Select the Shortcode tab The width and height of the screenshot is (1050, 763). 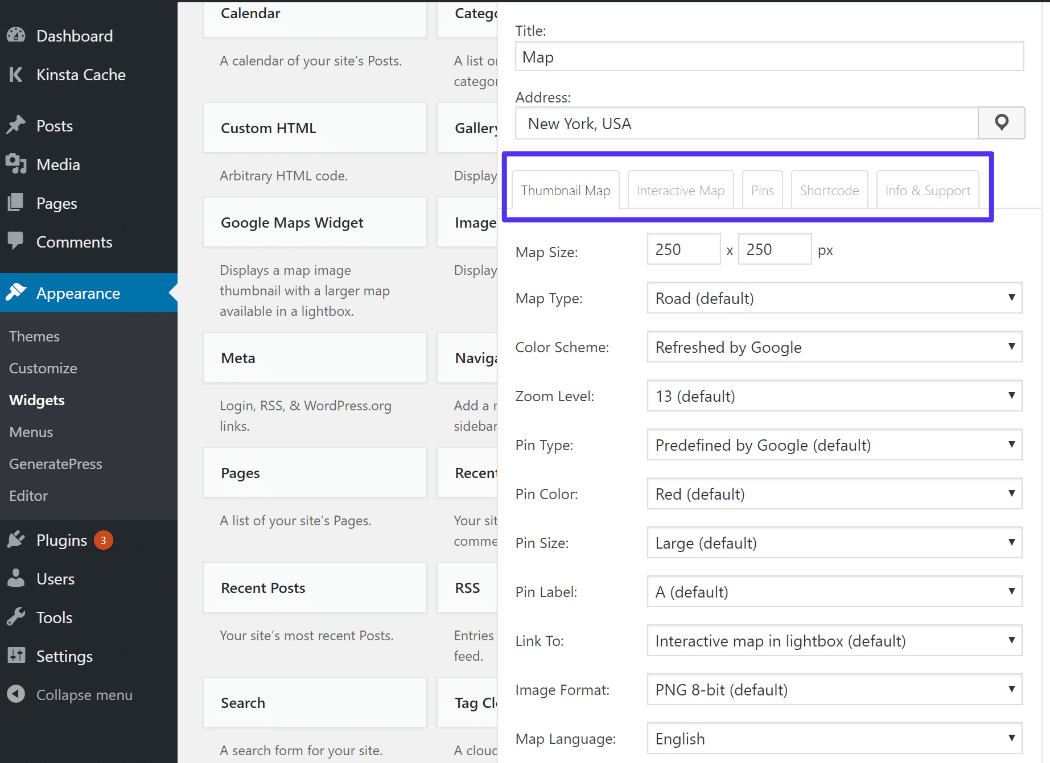pos(829,189)
